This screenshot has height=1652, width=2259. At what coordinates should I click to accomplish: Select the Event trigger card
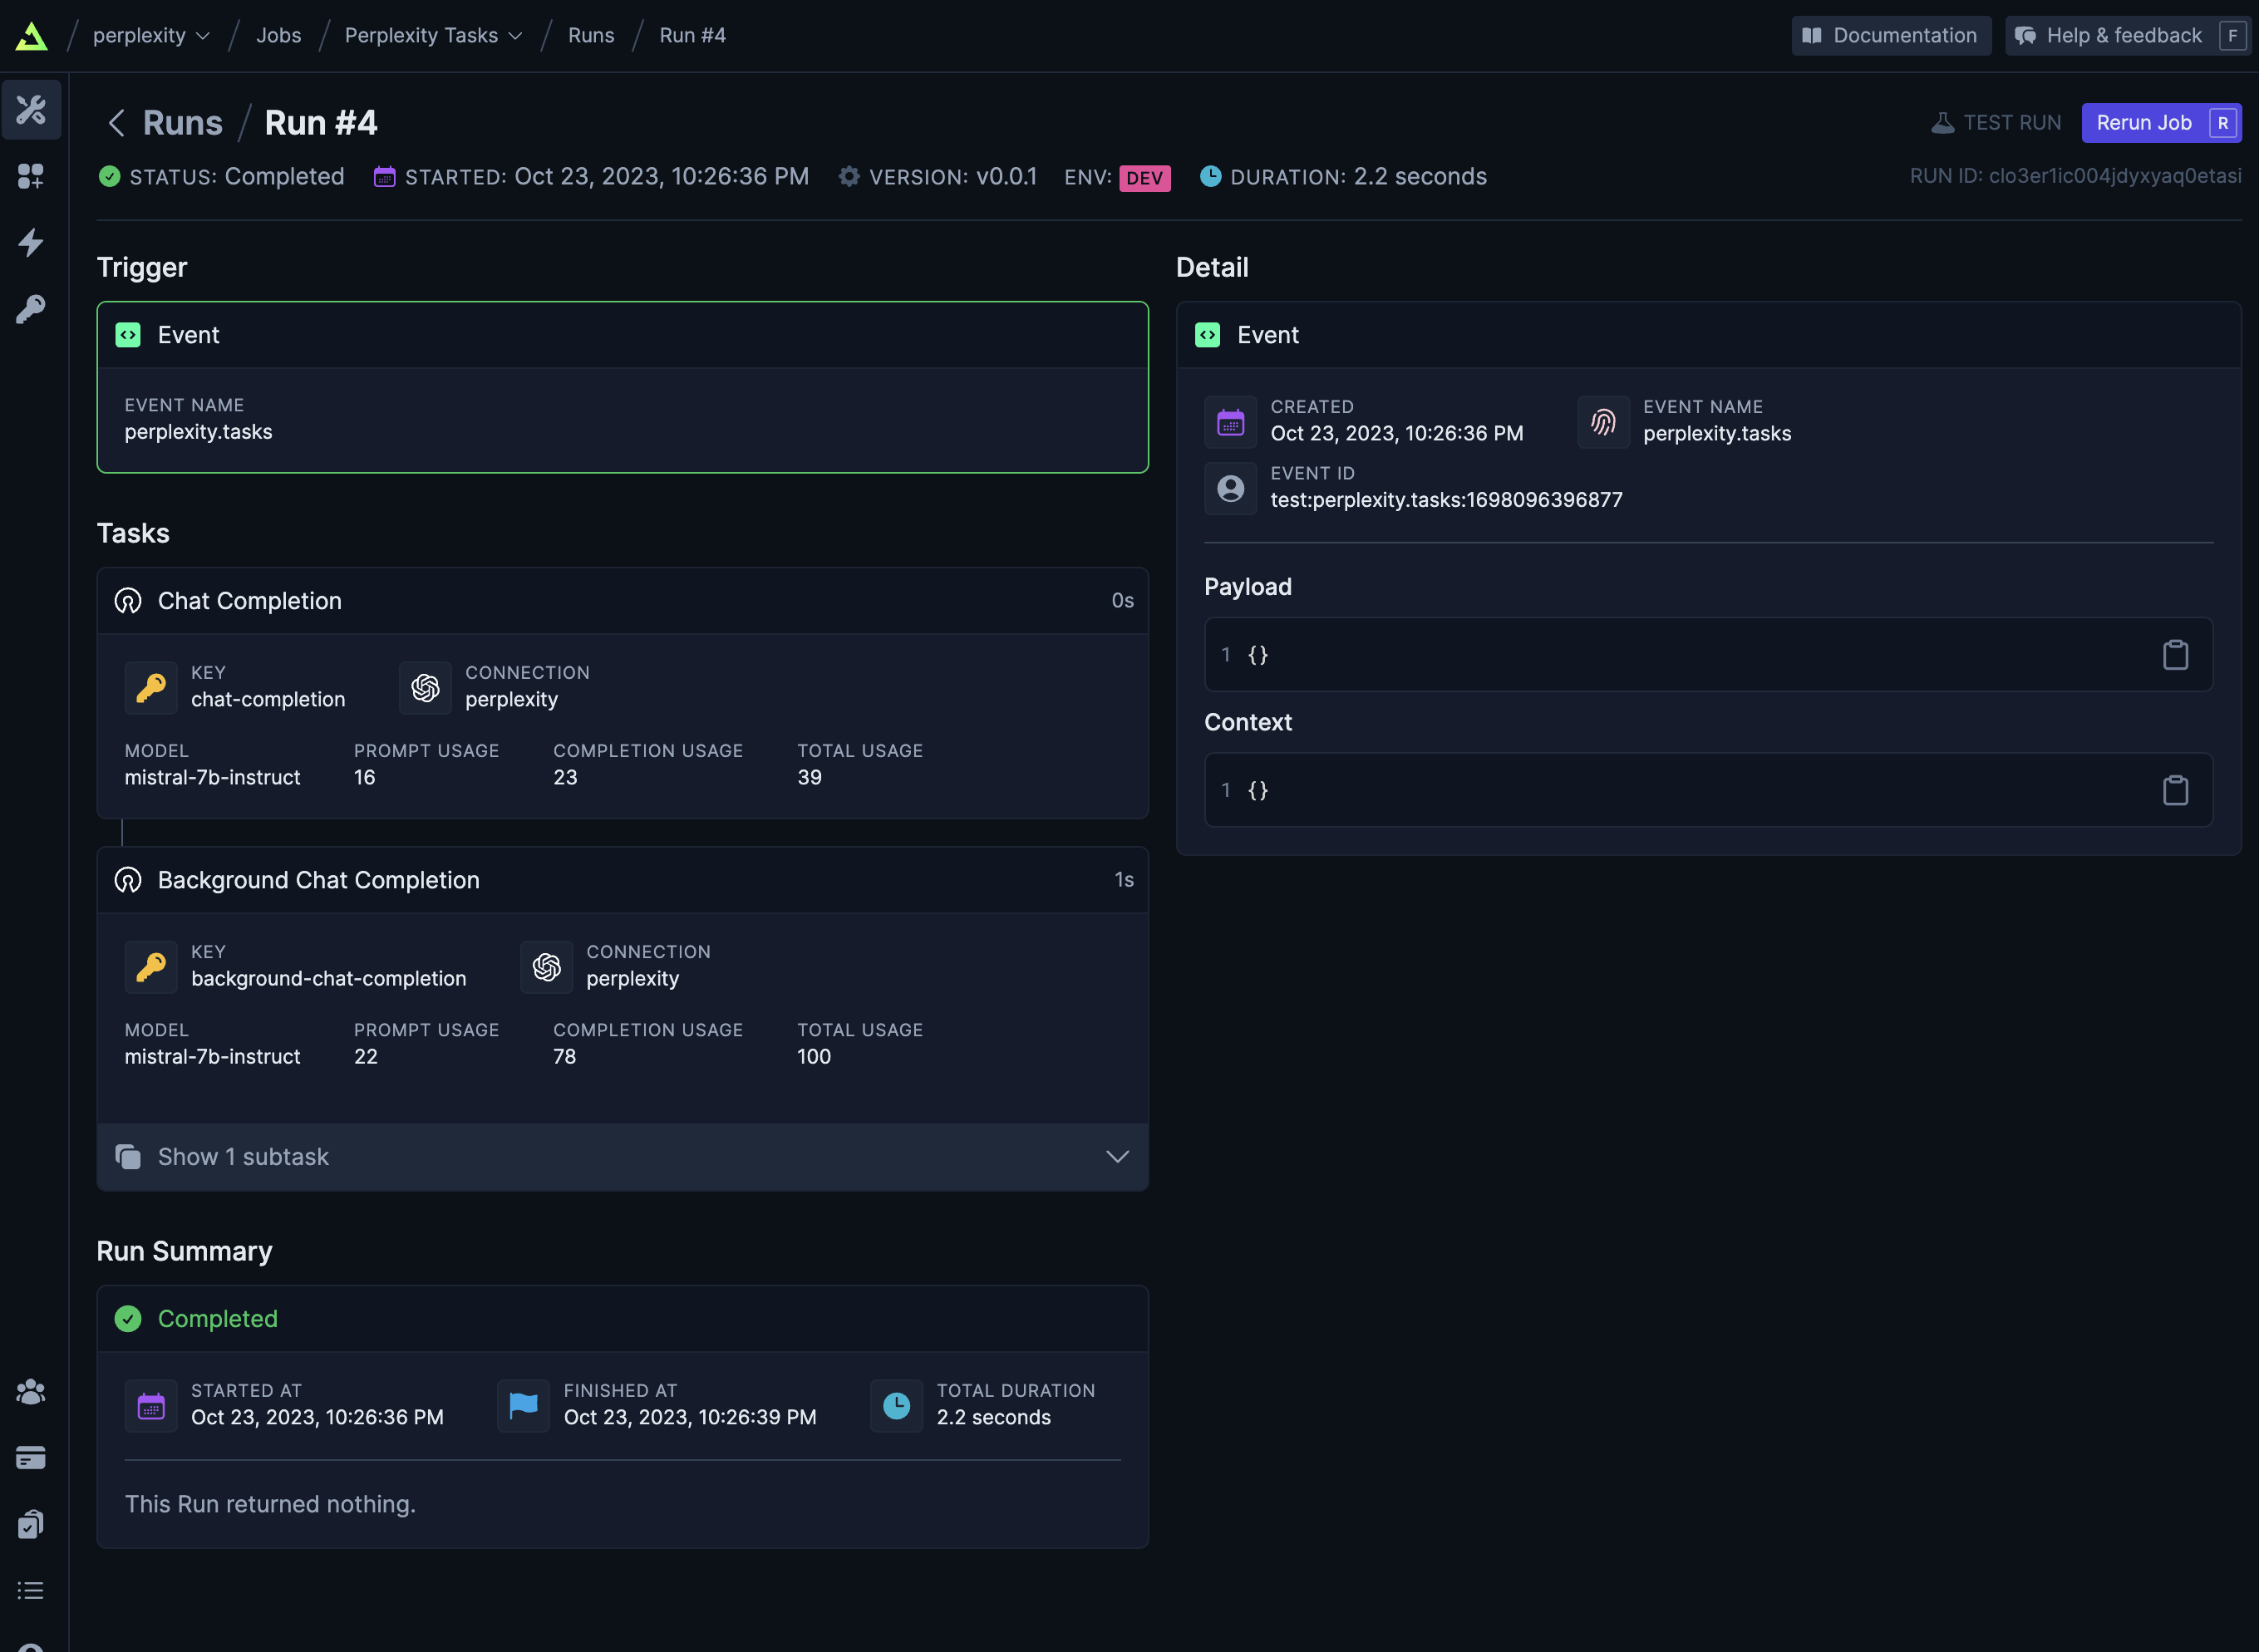622,387
